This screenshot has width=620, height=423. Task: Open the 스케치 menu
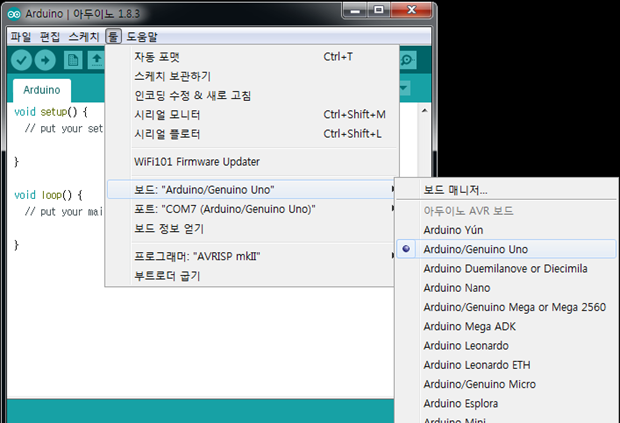pos(84,37)
